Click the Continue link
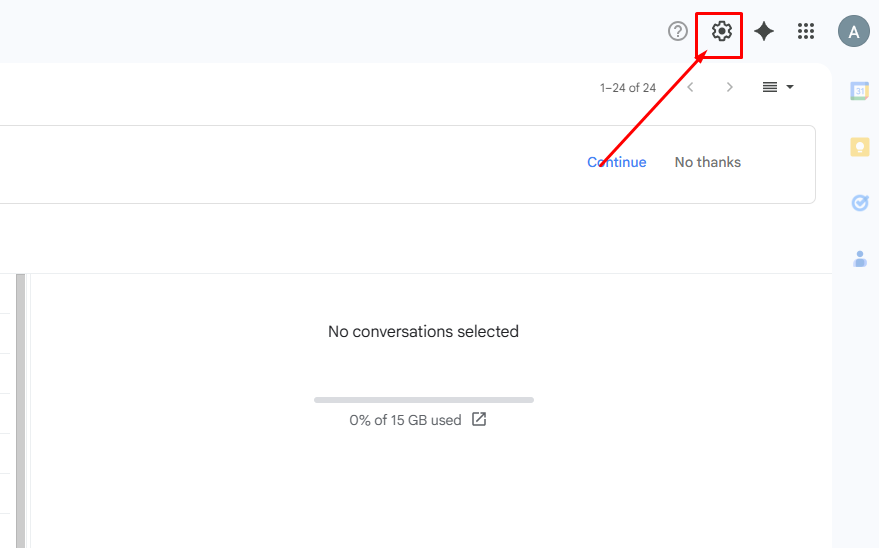Screen dimensions: 879x548 pos(617,162)
